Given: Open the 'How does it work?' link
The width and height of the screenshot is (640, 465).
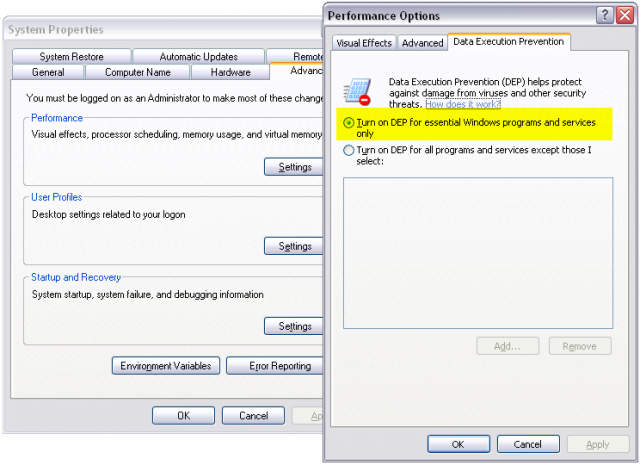Looking at the screenshot, I should point(463,104).
